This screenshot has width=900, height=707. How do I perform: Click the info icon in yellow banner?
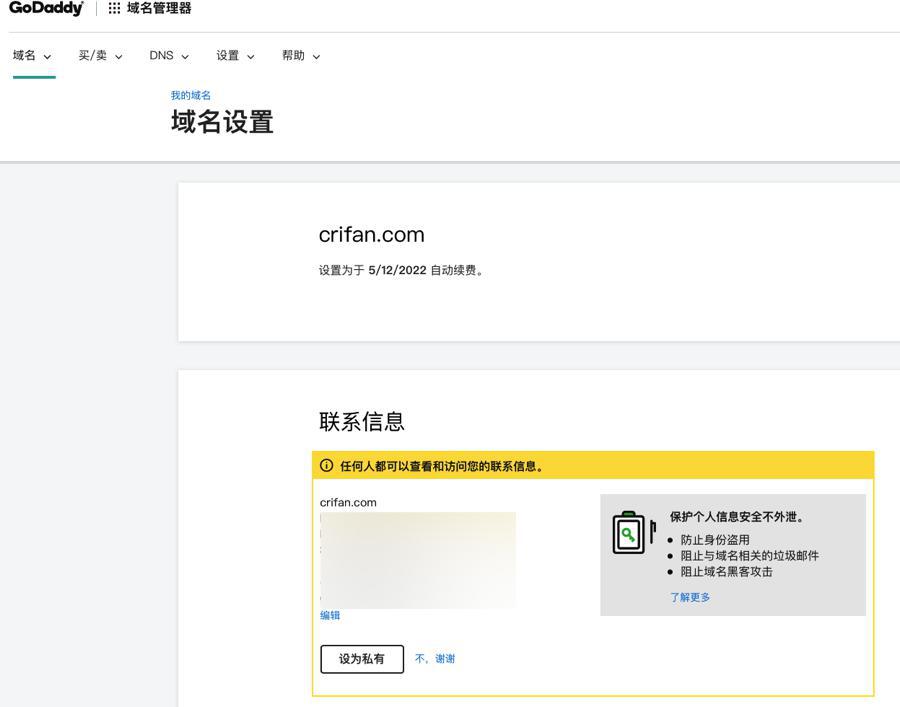pyautogui.click(x=326, y=465)
